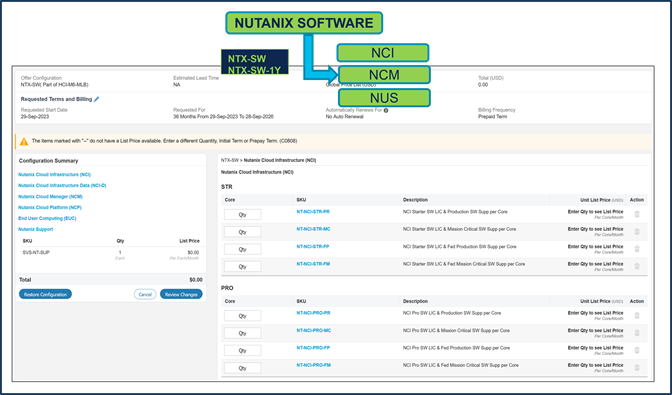This screenshot has height=395, width=672.
Task: Open info icon beside Automatically Renews For
Action: click(386, 111)
